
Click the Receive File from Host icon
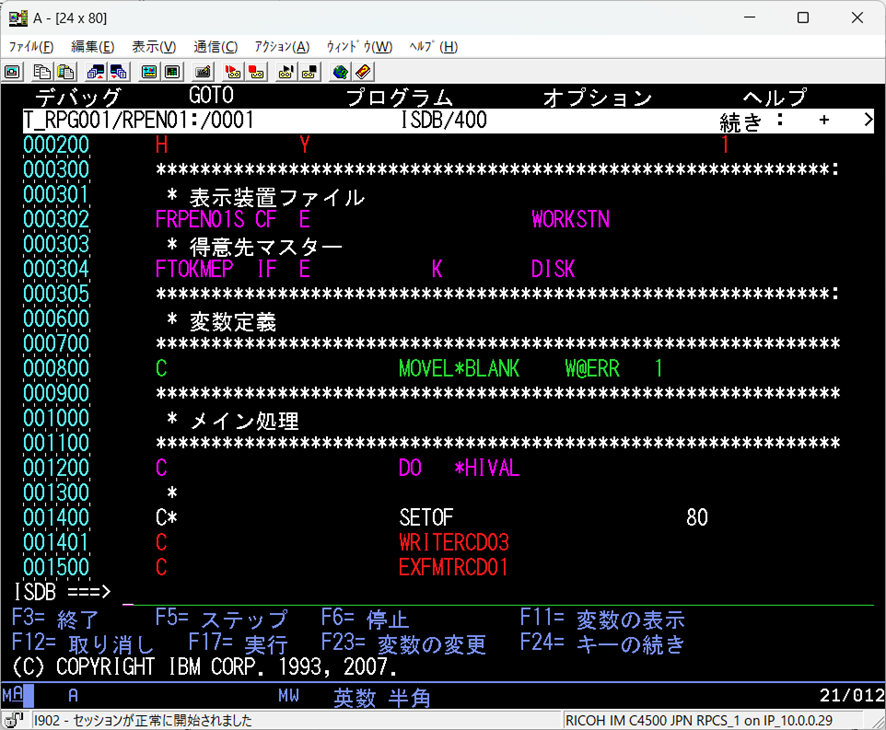(119, 72)
